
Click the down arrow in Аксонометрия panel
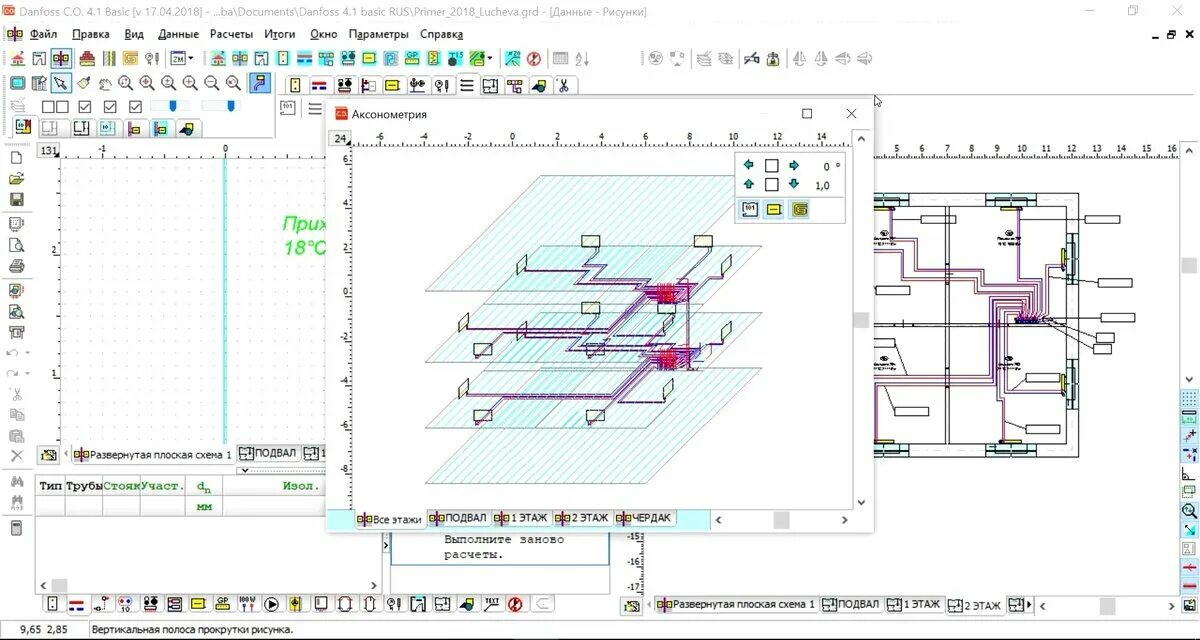coord(794,184)
